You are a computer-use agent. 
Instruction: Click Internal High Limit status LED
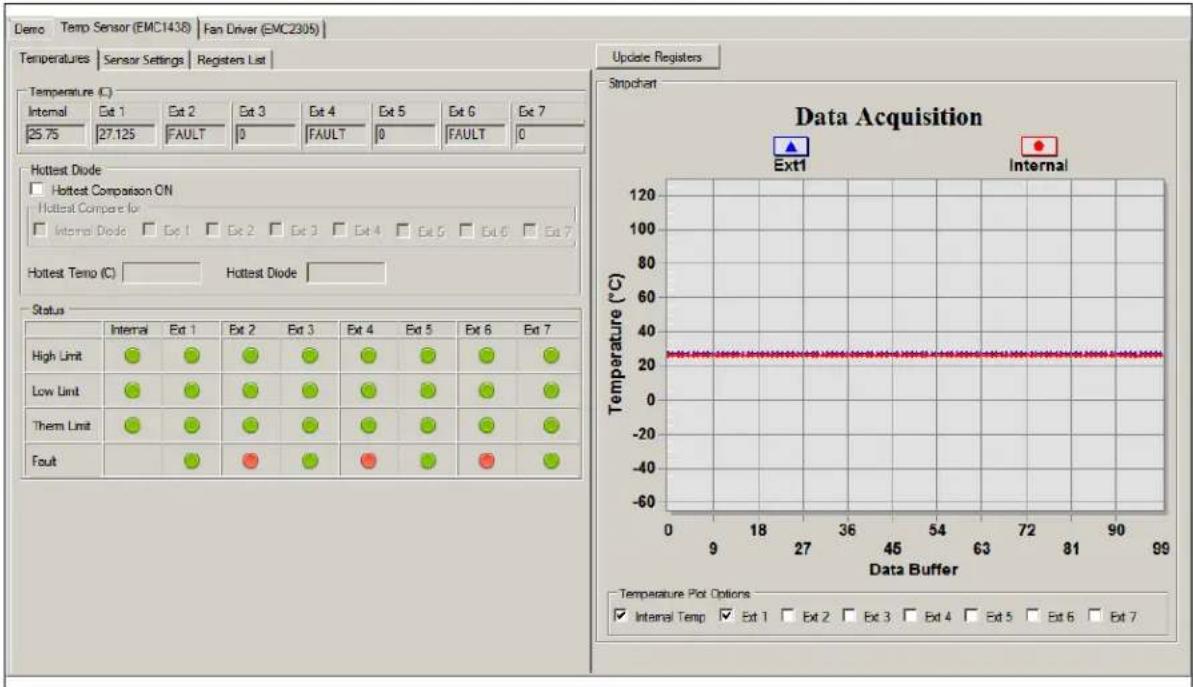point(132,355)
